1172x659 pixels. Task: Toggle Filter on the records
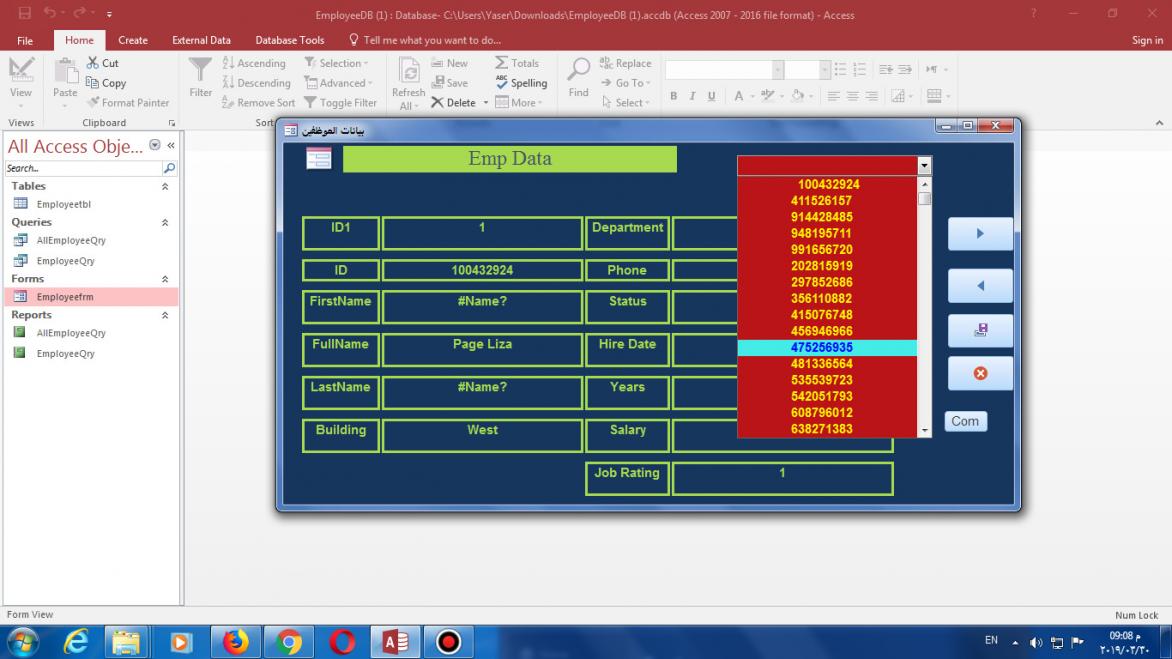(x=340, y=102)
